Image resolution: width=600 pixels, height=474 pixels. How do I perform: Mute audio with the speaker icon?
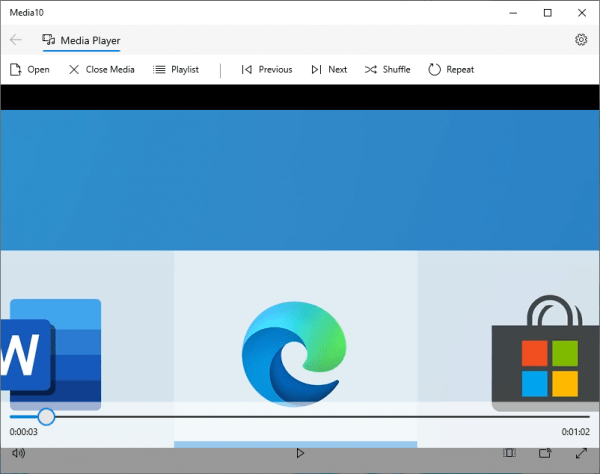click(x=18, y=453)
